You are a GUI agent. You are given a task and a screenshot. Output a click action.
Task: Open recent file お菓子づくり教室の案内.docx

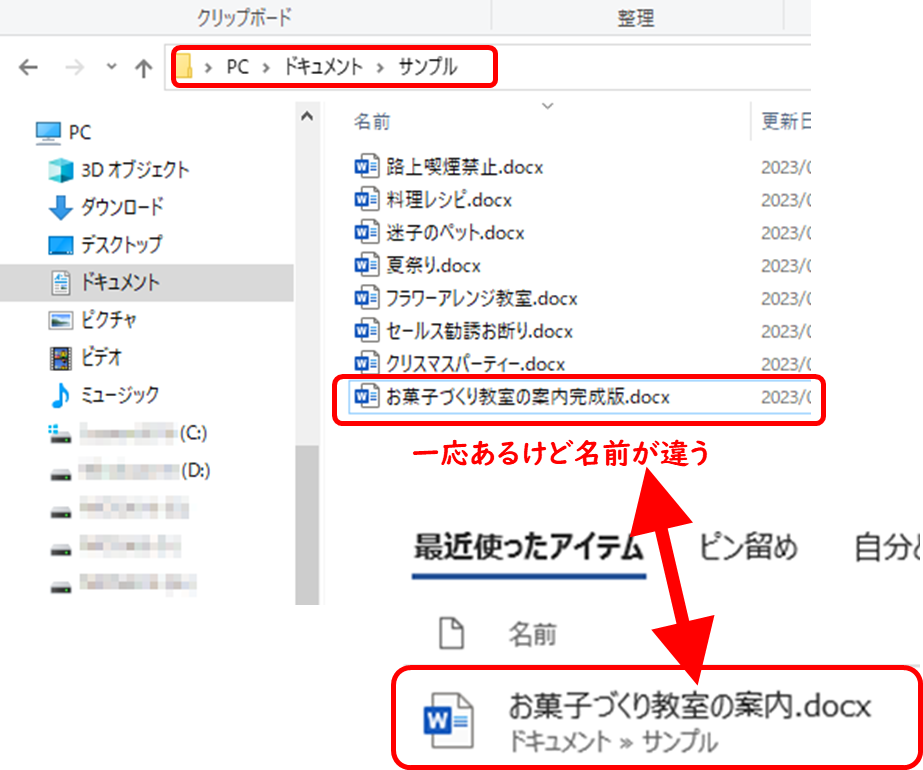click(x=689, y=706)
